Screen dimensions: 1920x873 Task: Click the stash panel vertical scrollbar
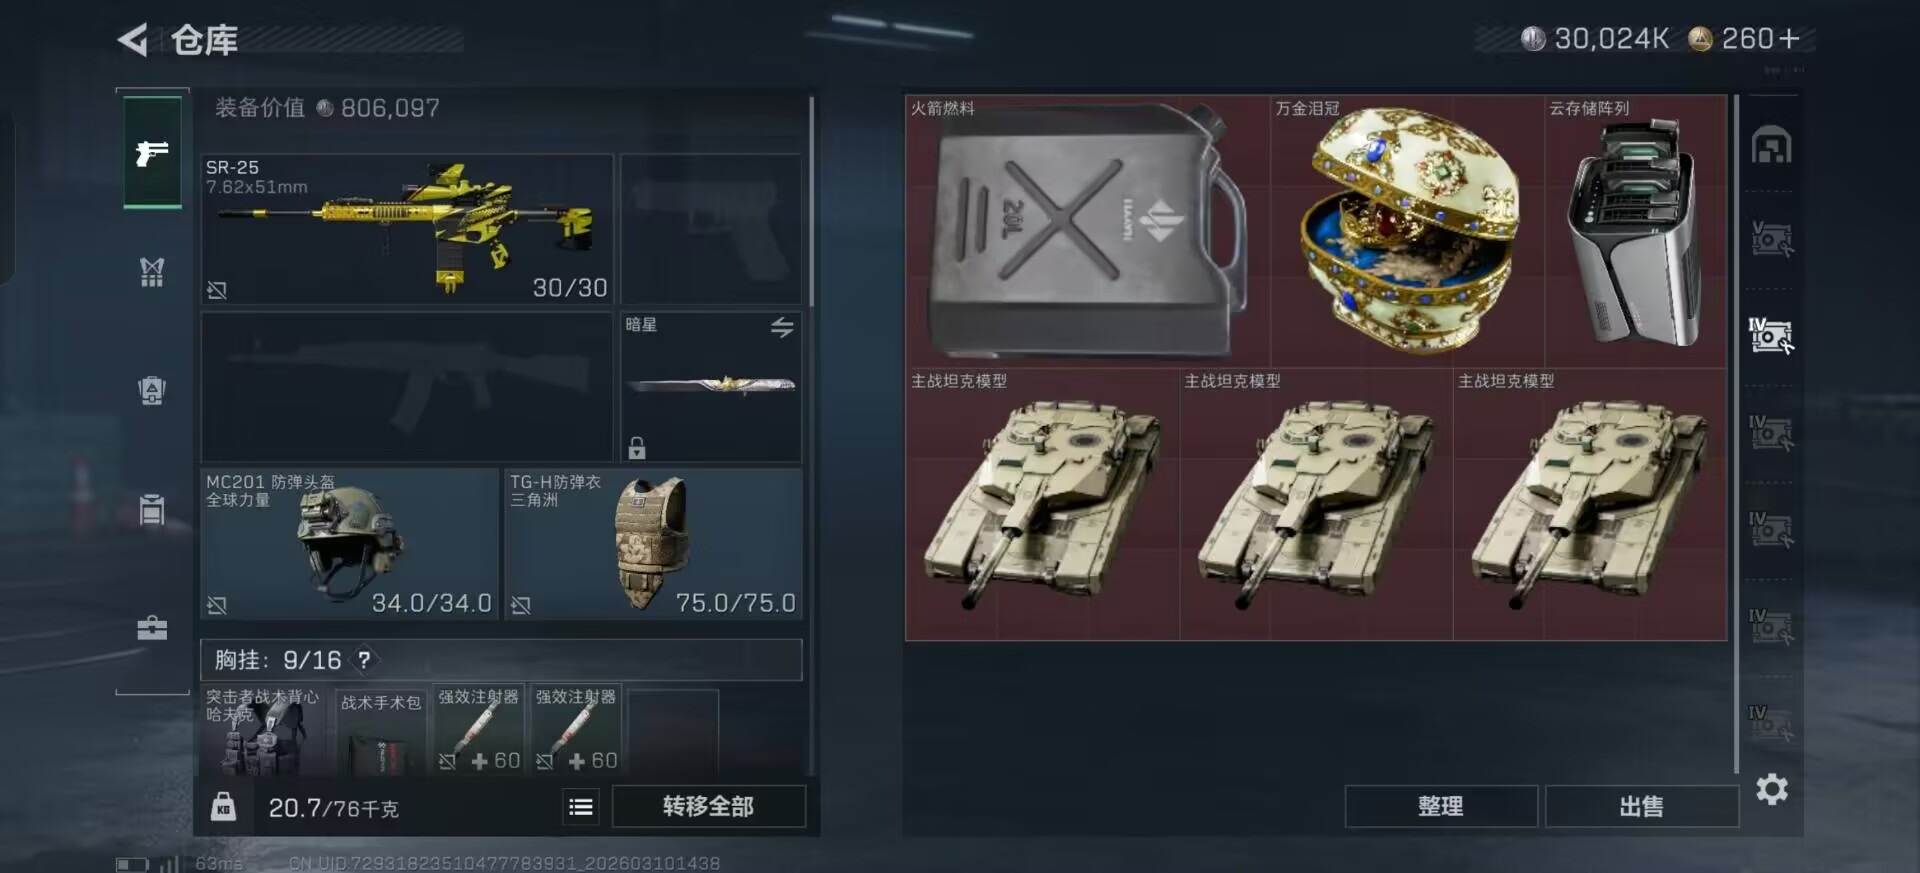[x=1736, y=433]
